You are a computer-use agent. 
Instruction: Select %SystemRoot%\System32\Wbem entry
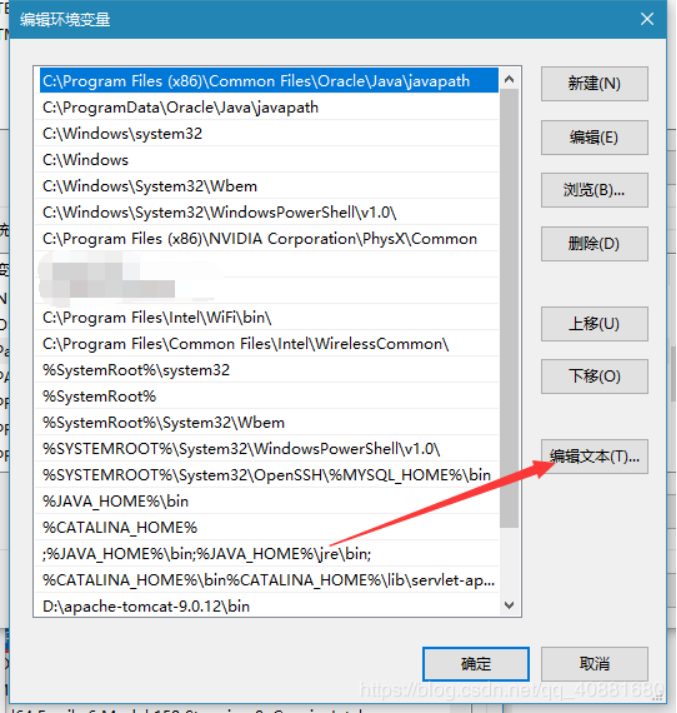[267, 422]
